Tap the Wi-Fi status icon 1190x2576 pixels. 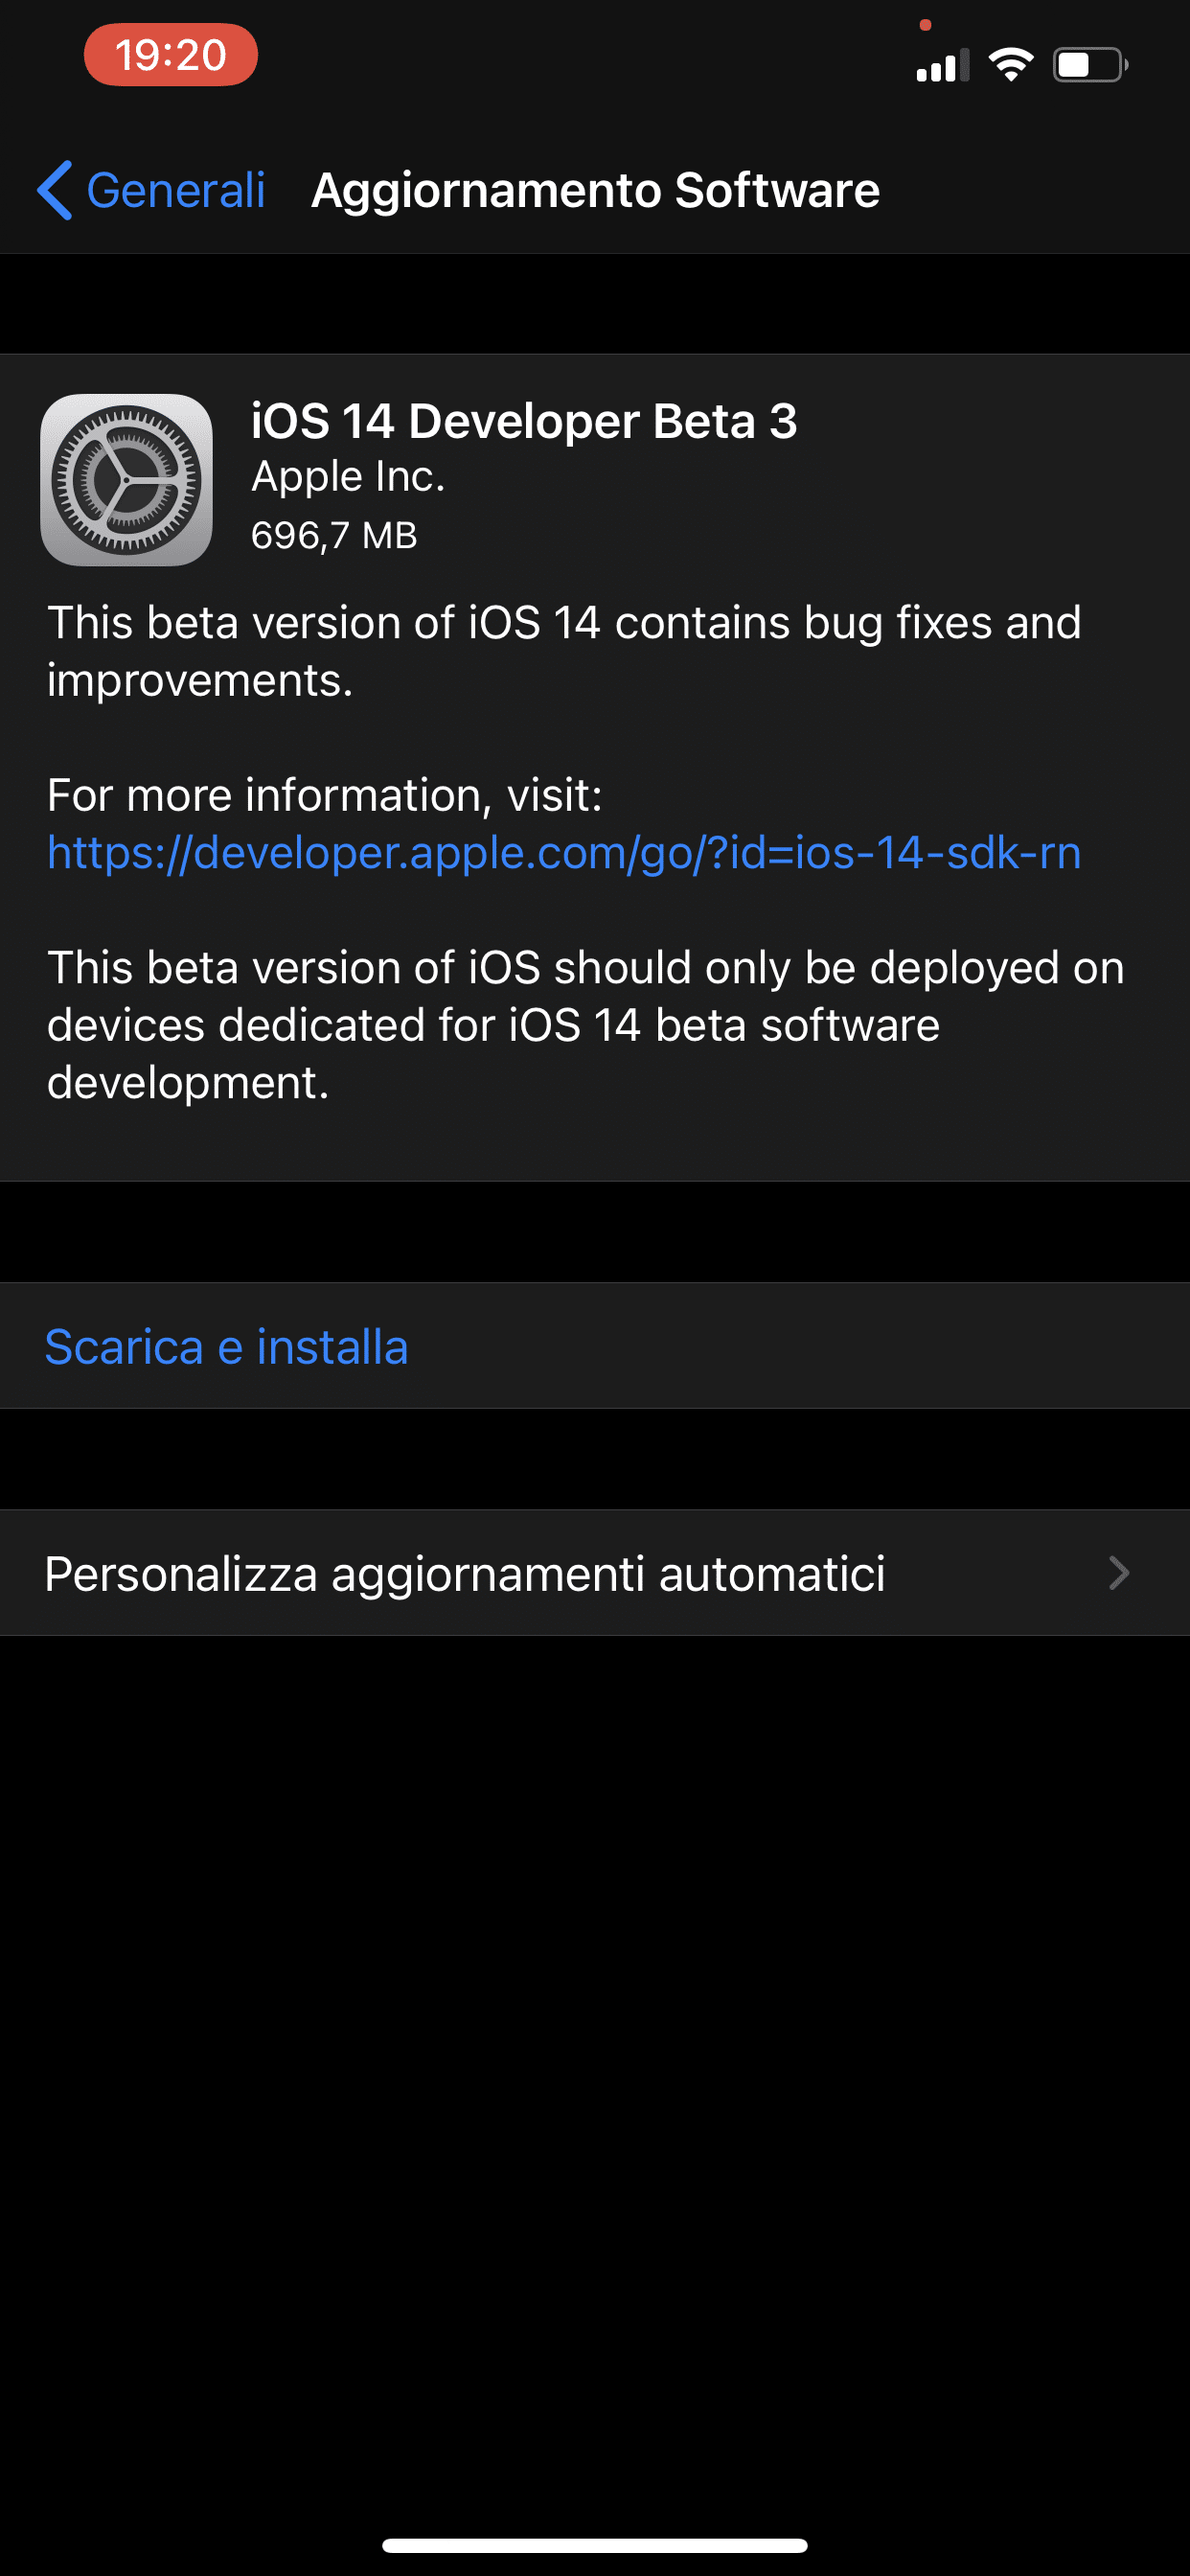pyautogui.click(x=1011, y=65)
